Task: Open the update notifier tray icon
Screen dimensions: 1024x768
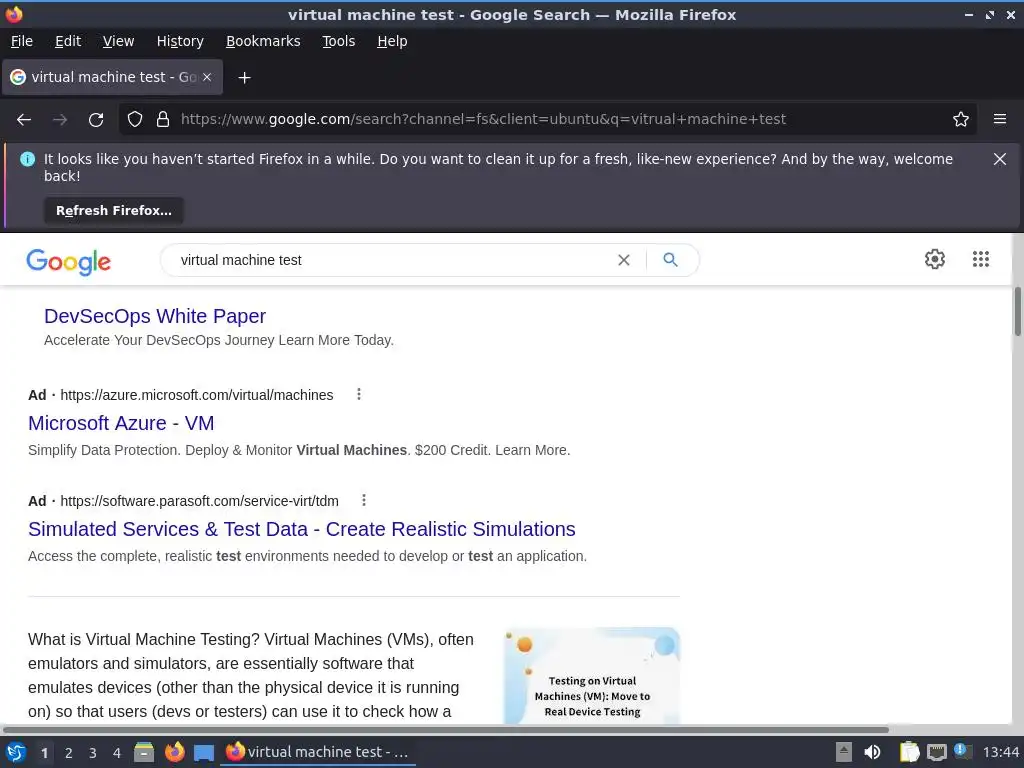Action: [x=962, y=751]
